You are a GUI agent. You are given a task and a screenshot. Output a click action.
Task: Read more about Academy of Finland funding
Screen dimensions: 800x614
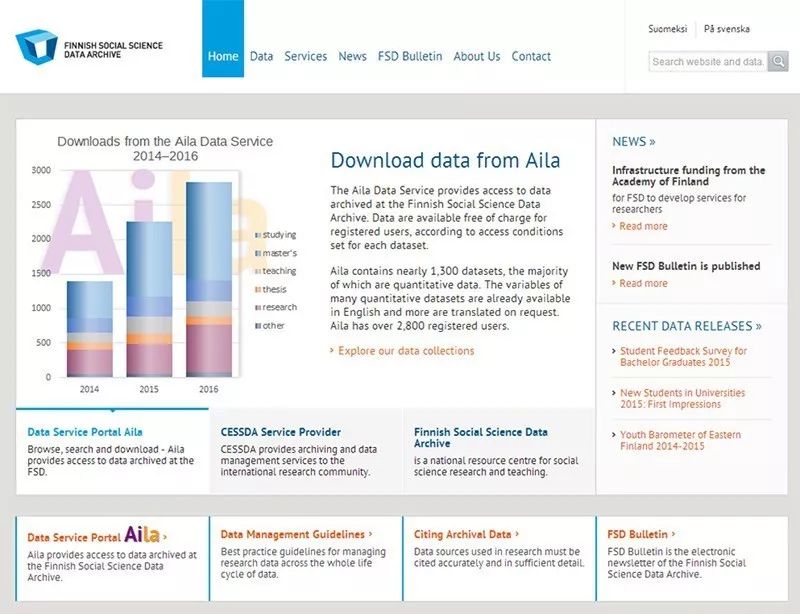click(643, 226)
